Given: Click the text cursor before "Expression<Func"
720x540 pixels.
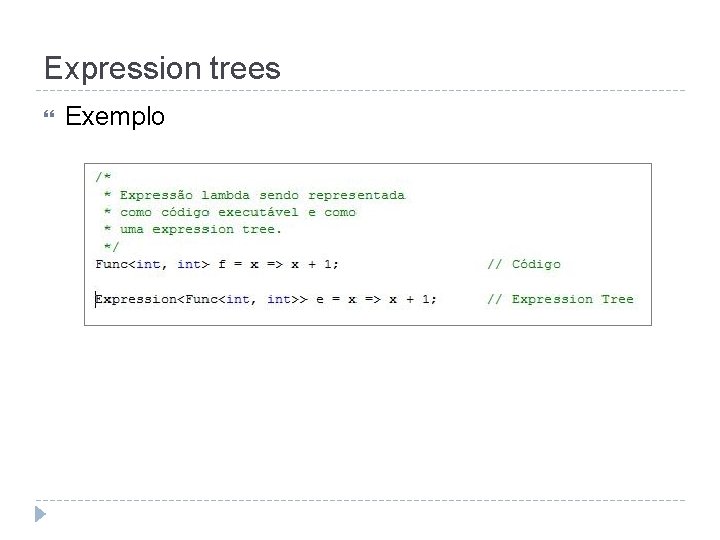Looking at the screenshot, I should coord(96,299).
